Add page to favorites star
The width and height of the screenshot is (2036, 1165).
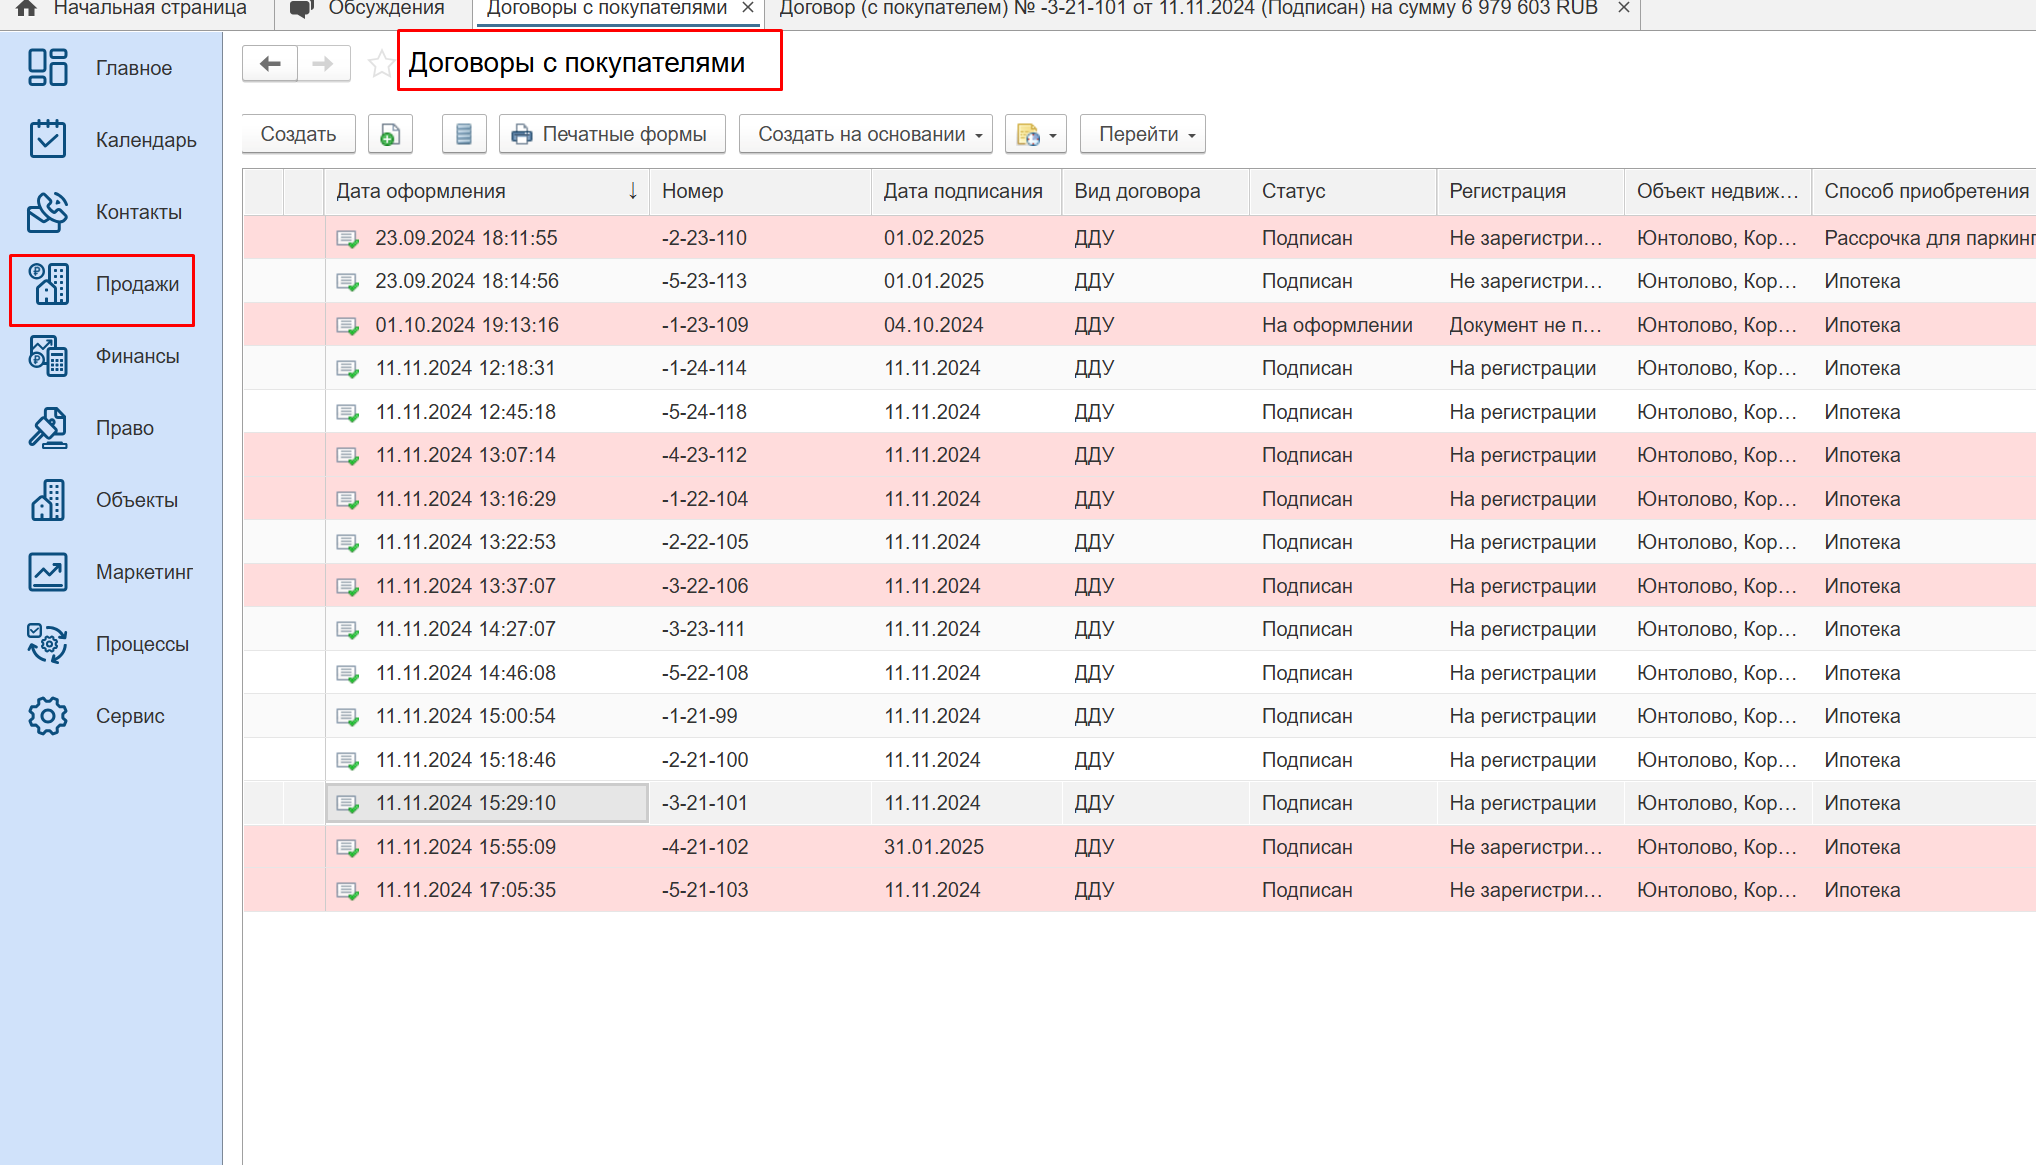click(x=380, y=64)
